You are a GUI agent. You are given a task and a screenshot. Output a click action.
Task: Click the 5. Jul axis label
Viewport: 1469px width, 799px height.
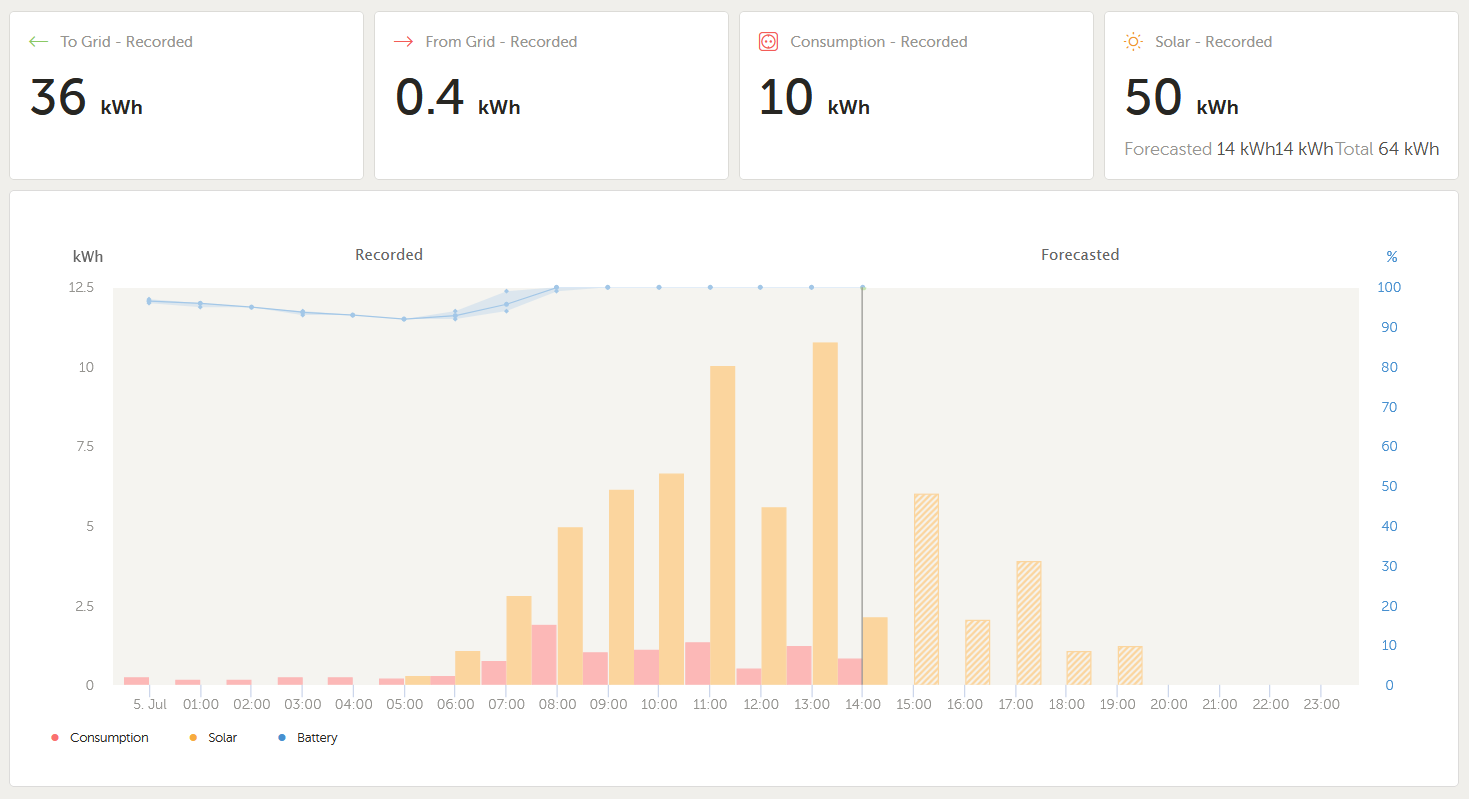(150, 704)
